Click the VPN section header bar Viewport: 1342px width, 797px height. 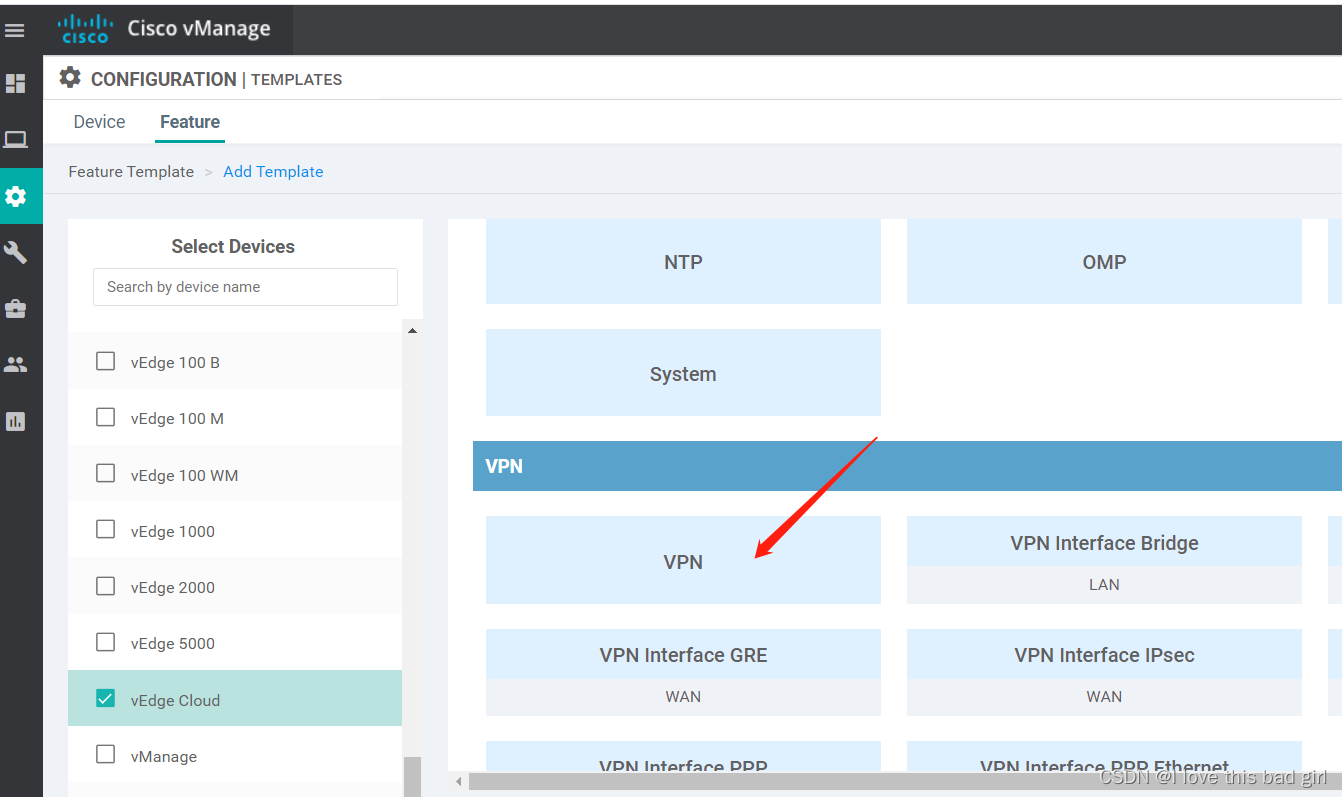[907, 466]
